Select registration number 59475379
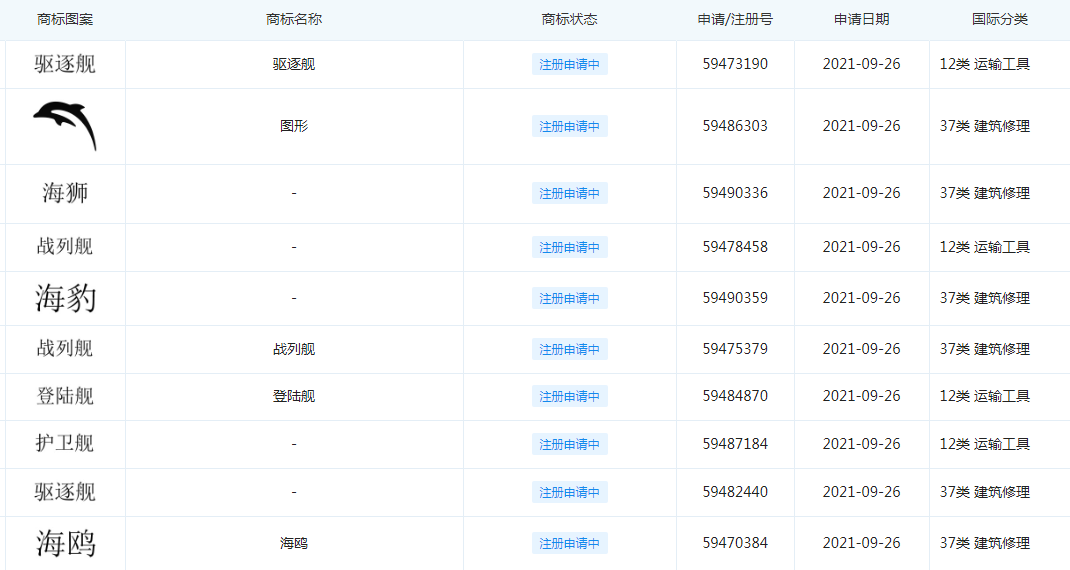Image resolution: width=1070 pixels, height=570 pixels. click(x=735, y=349)
